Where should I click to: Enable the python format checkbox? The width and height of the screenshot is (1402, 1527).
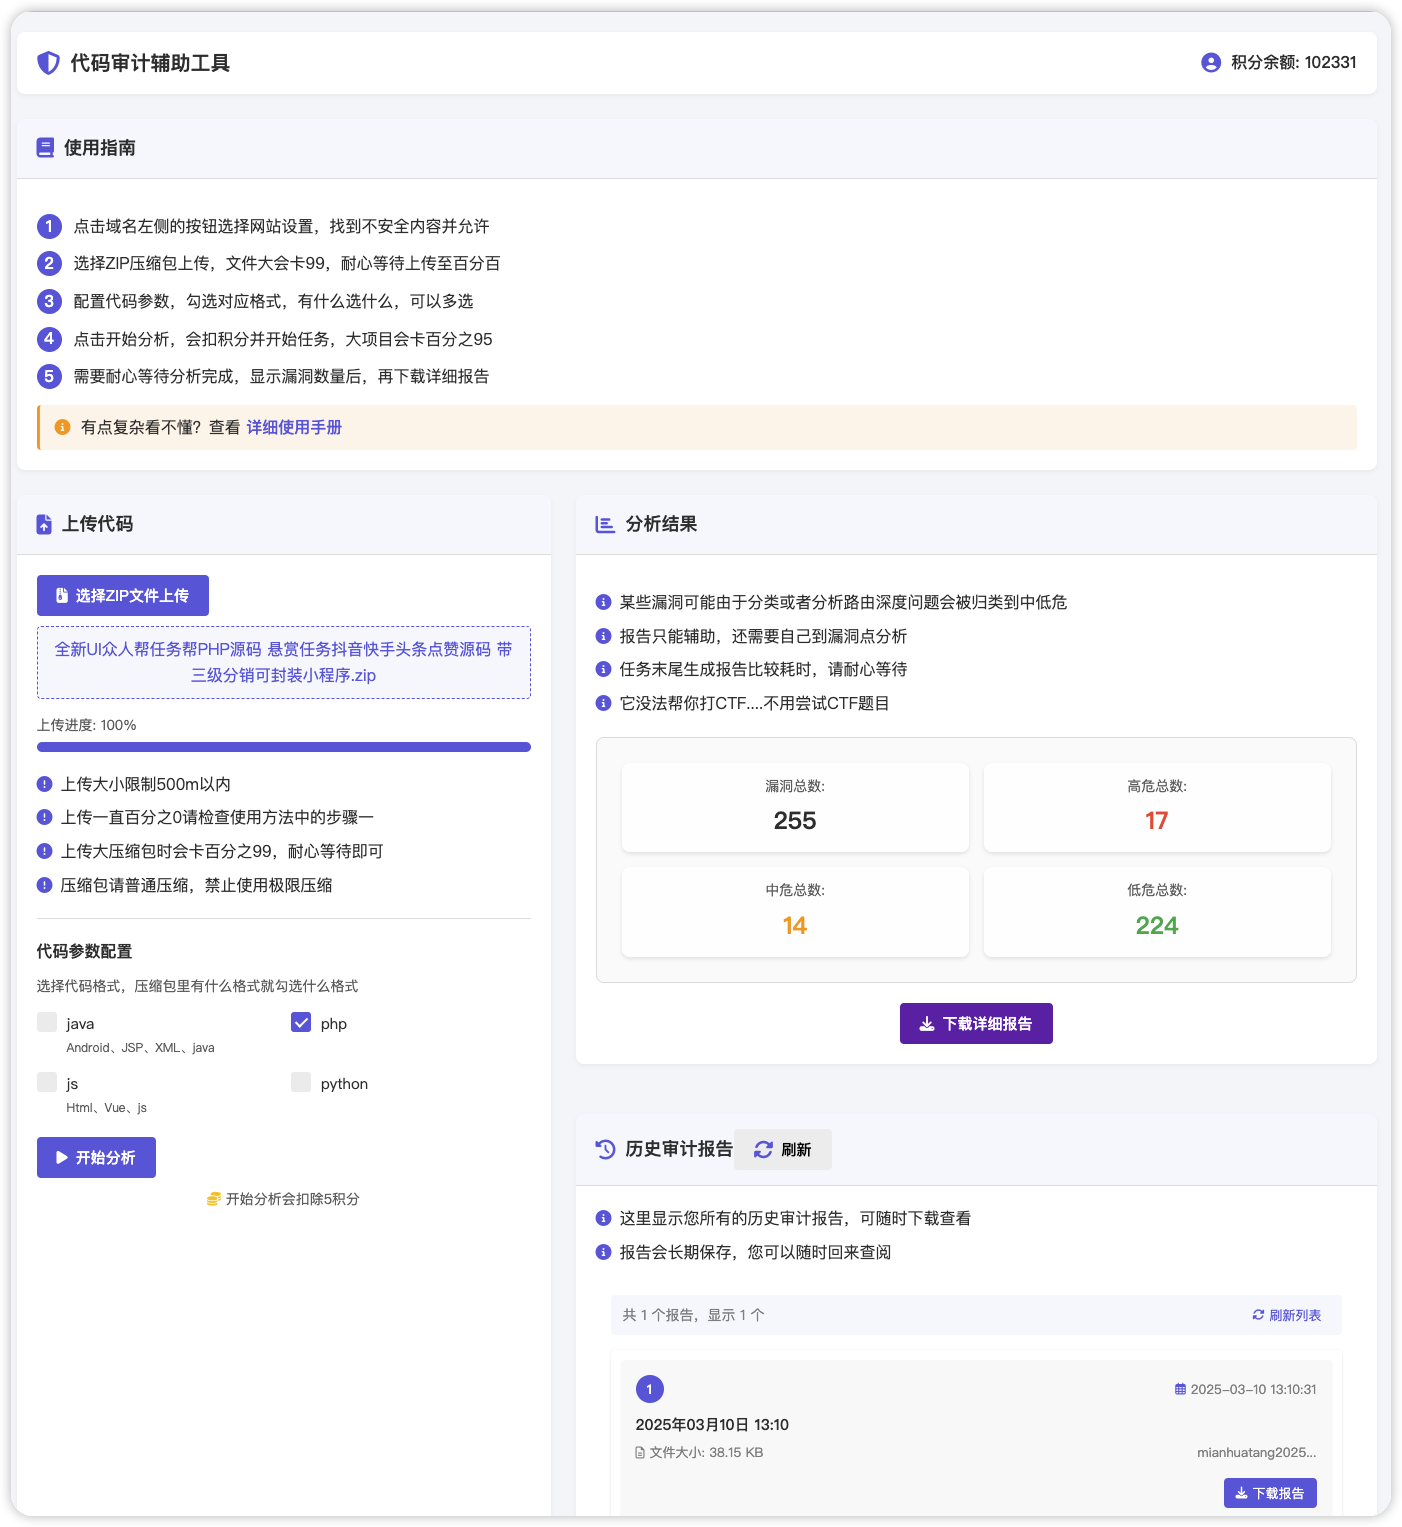click(x=301, y=1082)
